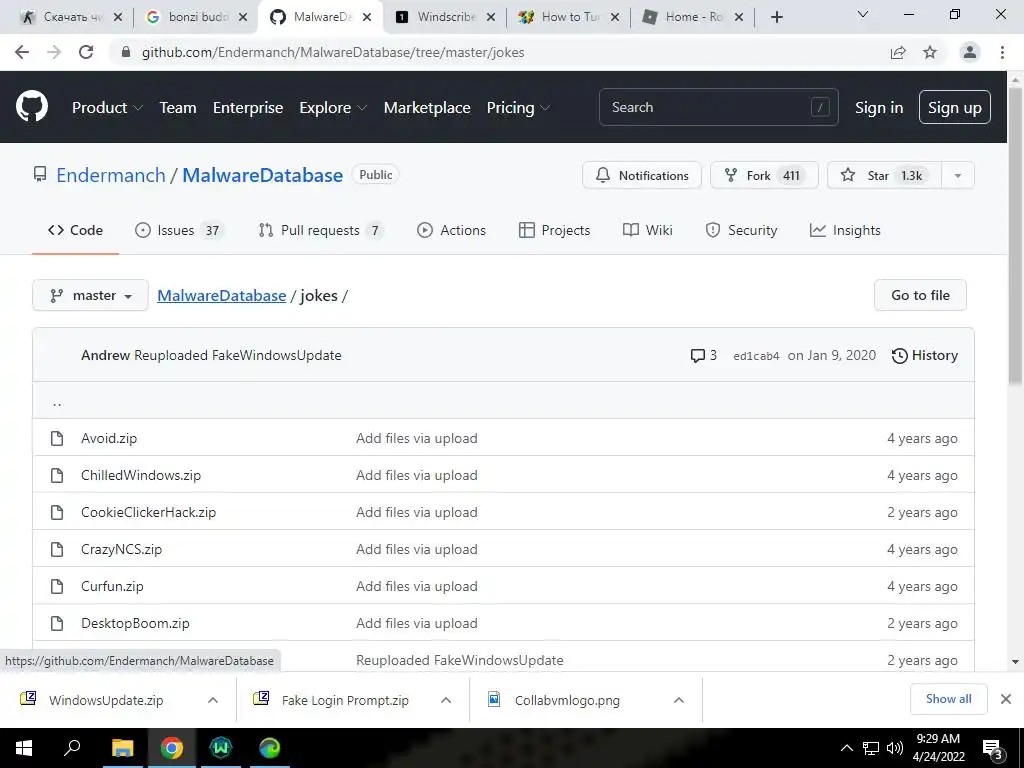
Task: Expand the Explore navigation menu
Action: [x=333, y=108]
